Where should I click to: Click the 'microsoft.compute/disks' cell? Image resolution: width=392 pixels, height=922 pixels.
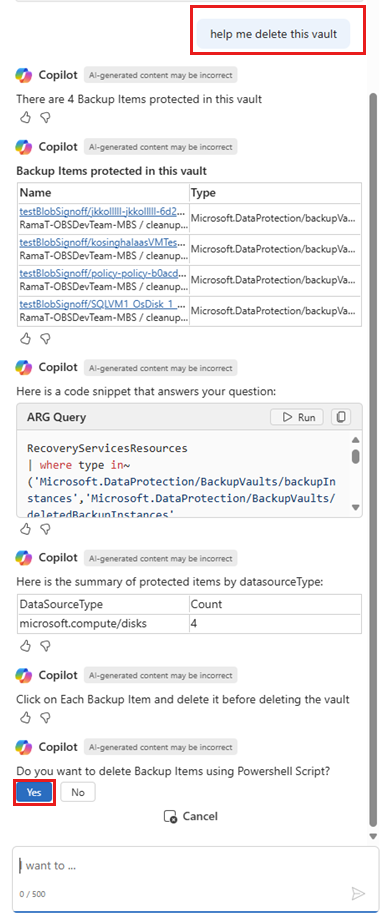103,623
